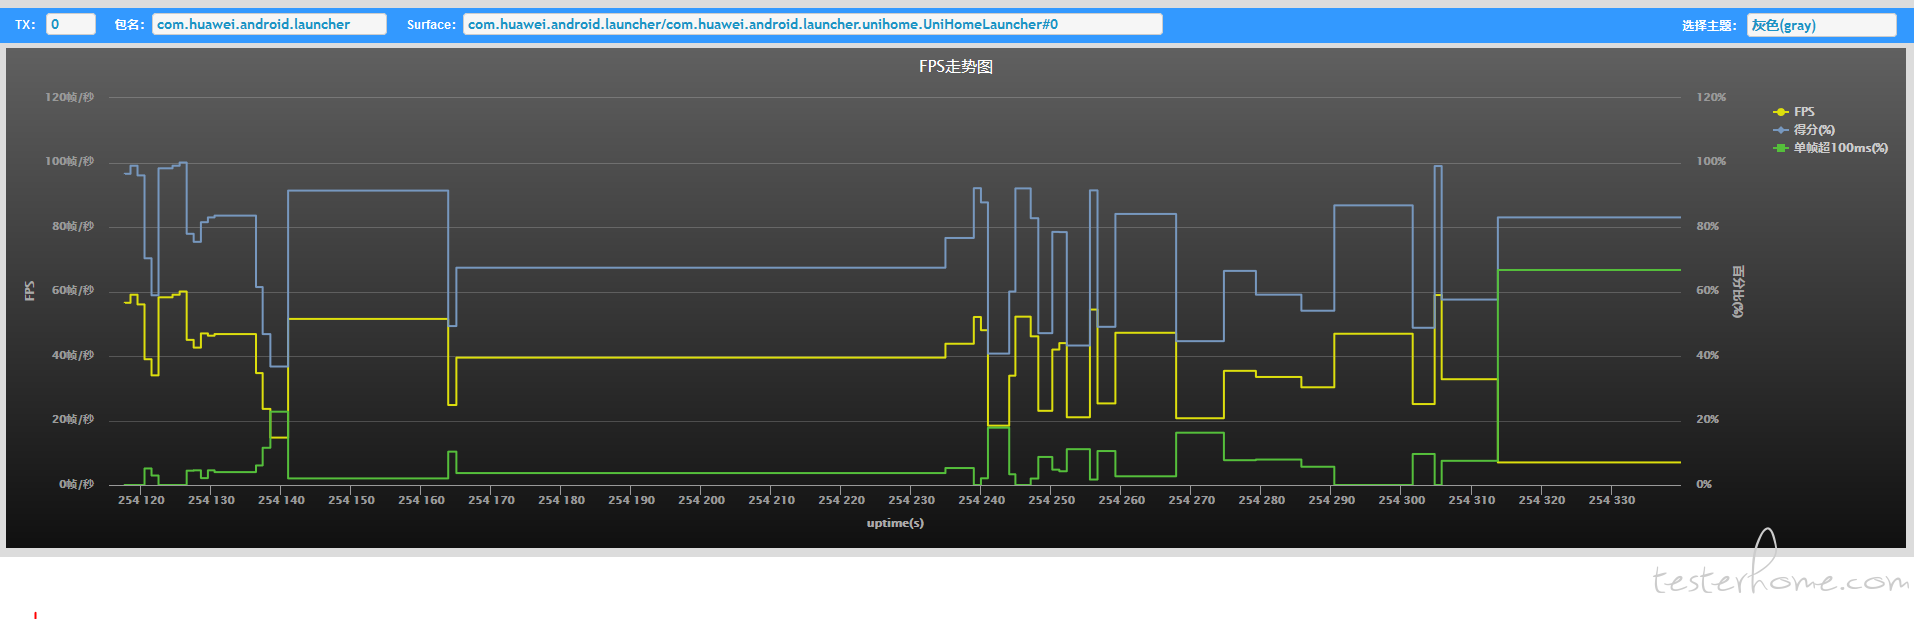Click the 254 250 x-axis label
Viewport: 1914px width, 619px height.
click(x=1051, y=500)
